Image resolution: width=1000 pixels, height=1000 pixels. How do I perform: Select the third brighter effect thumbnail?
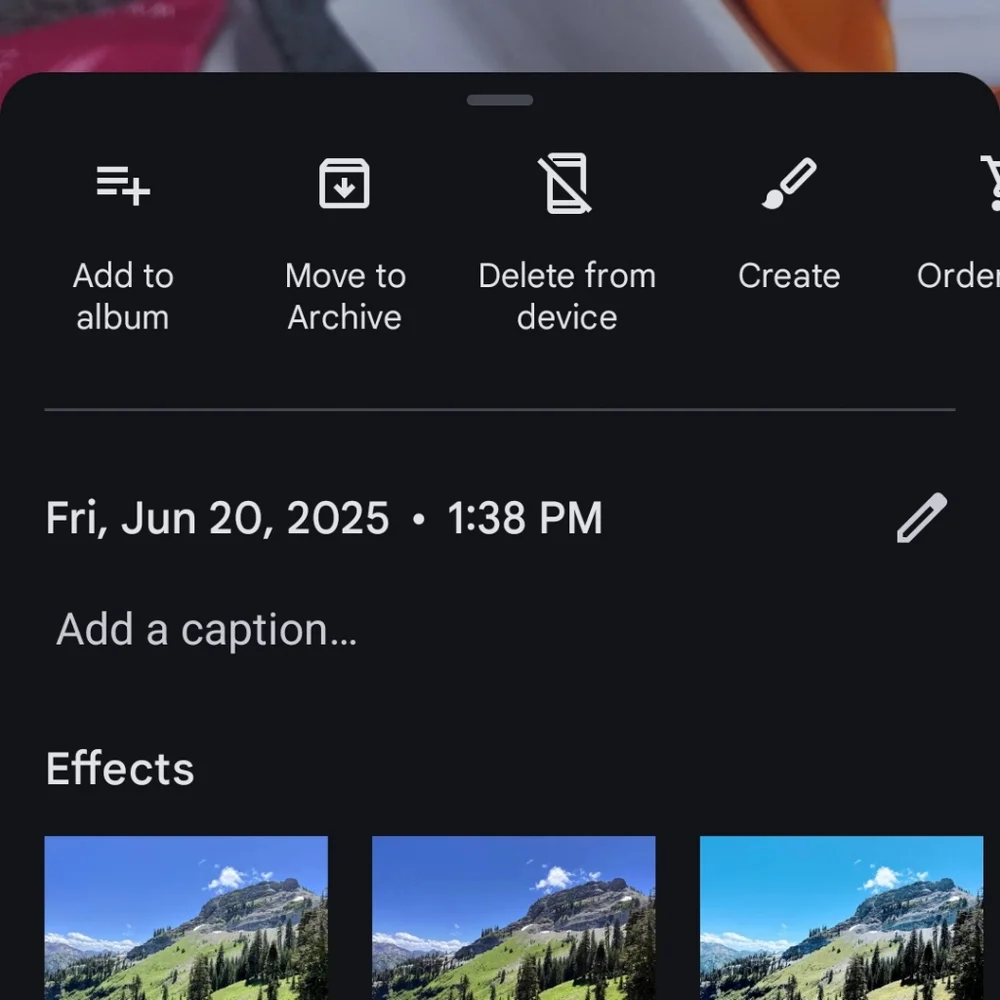pyautogui.click(x=842, y=918)
